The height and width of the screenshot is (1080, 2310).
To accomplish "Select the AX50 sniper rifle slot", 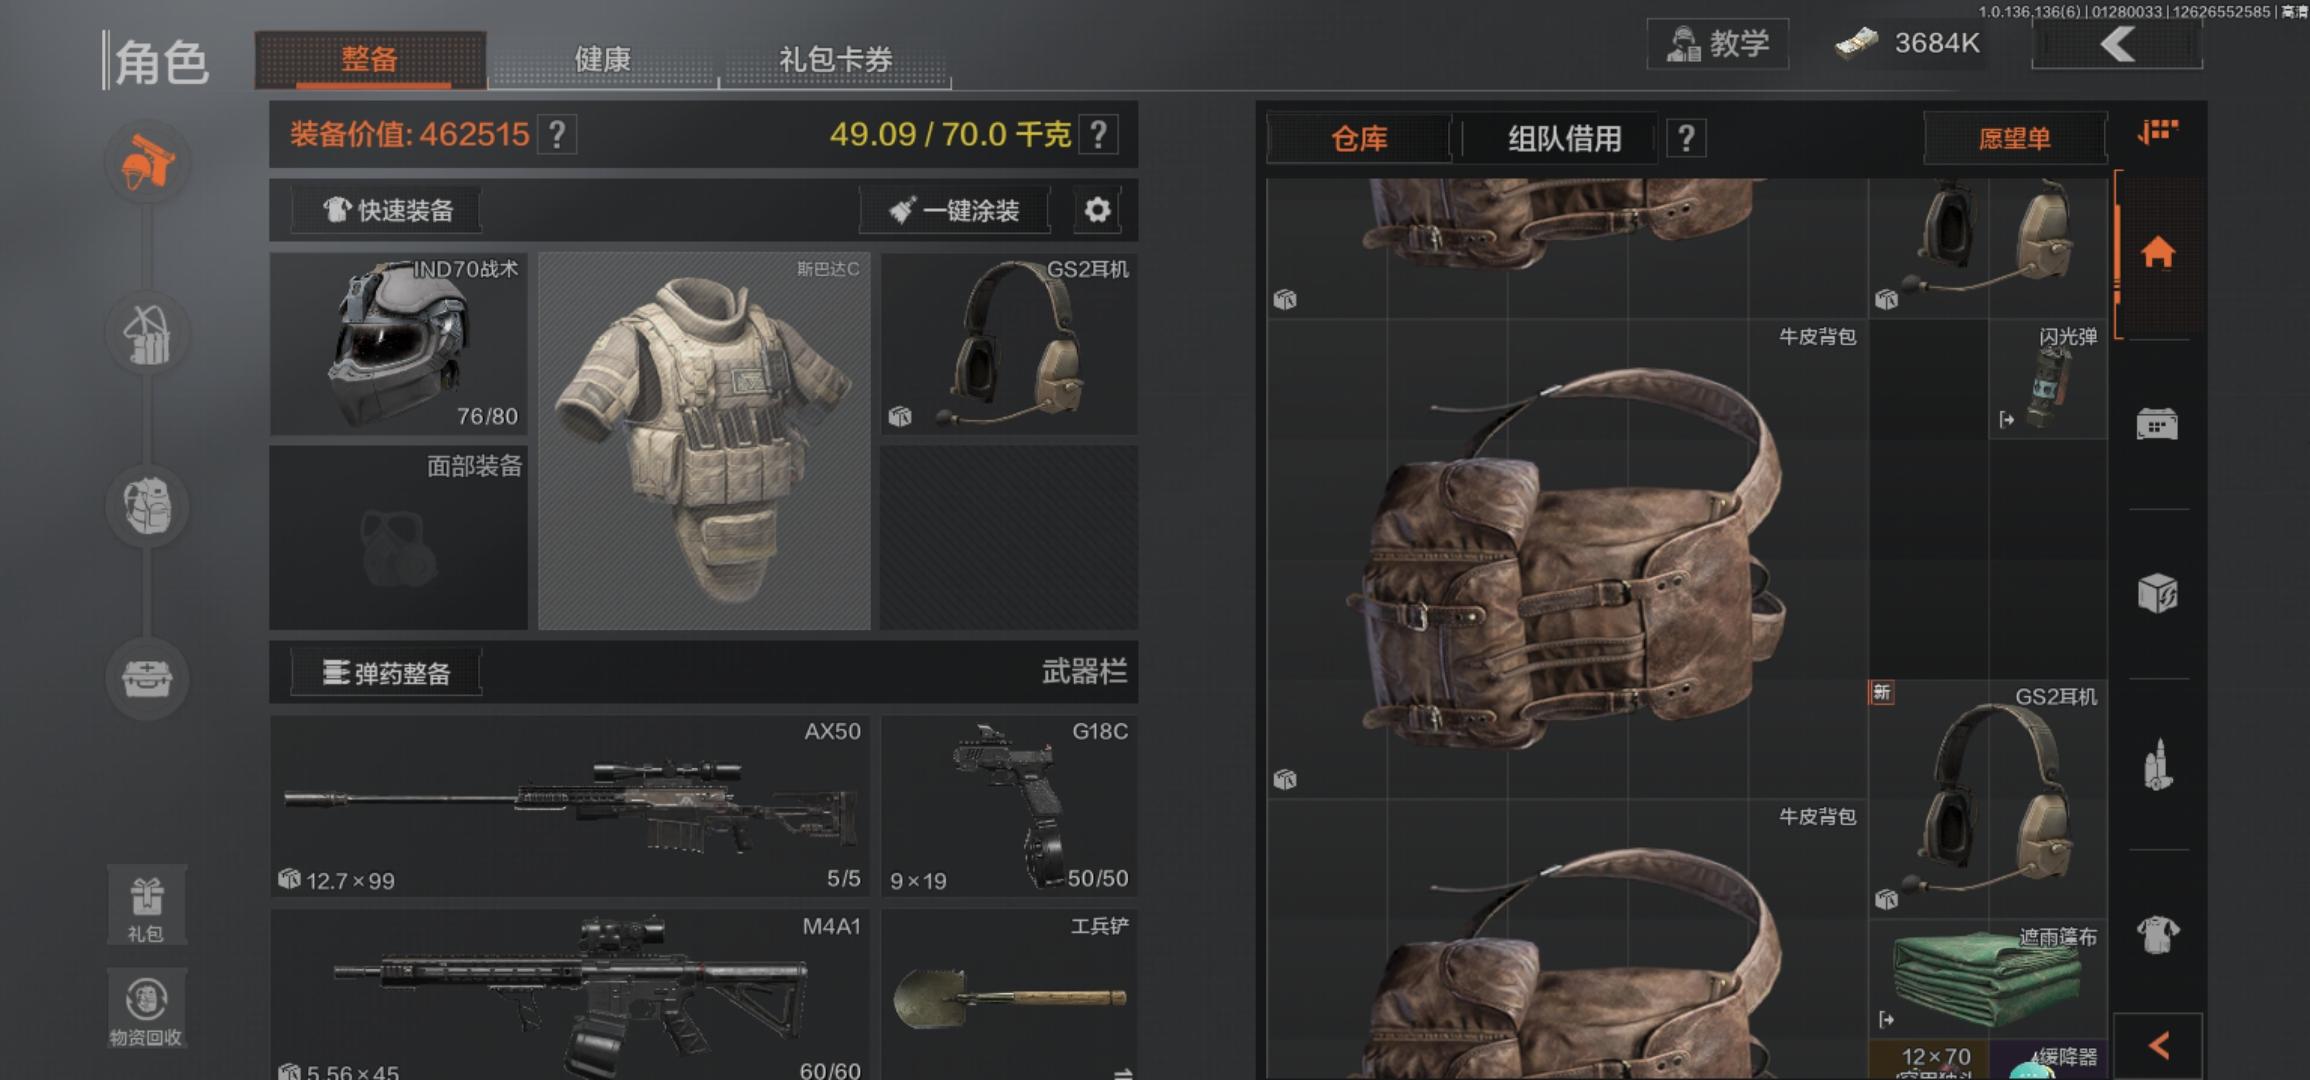I will click(x=569, y=805).
